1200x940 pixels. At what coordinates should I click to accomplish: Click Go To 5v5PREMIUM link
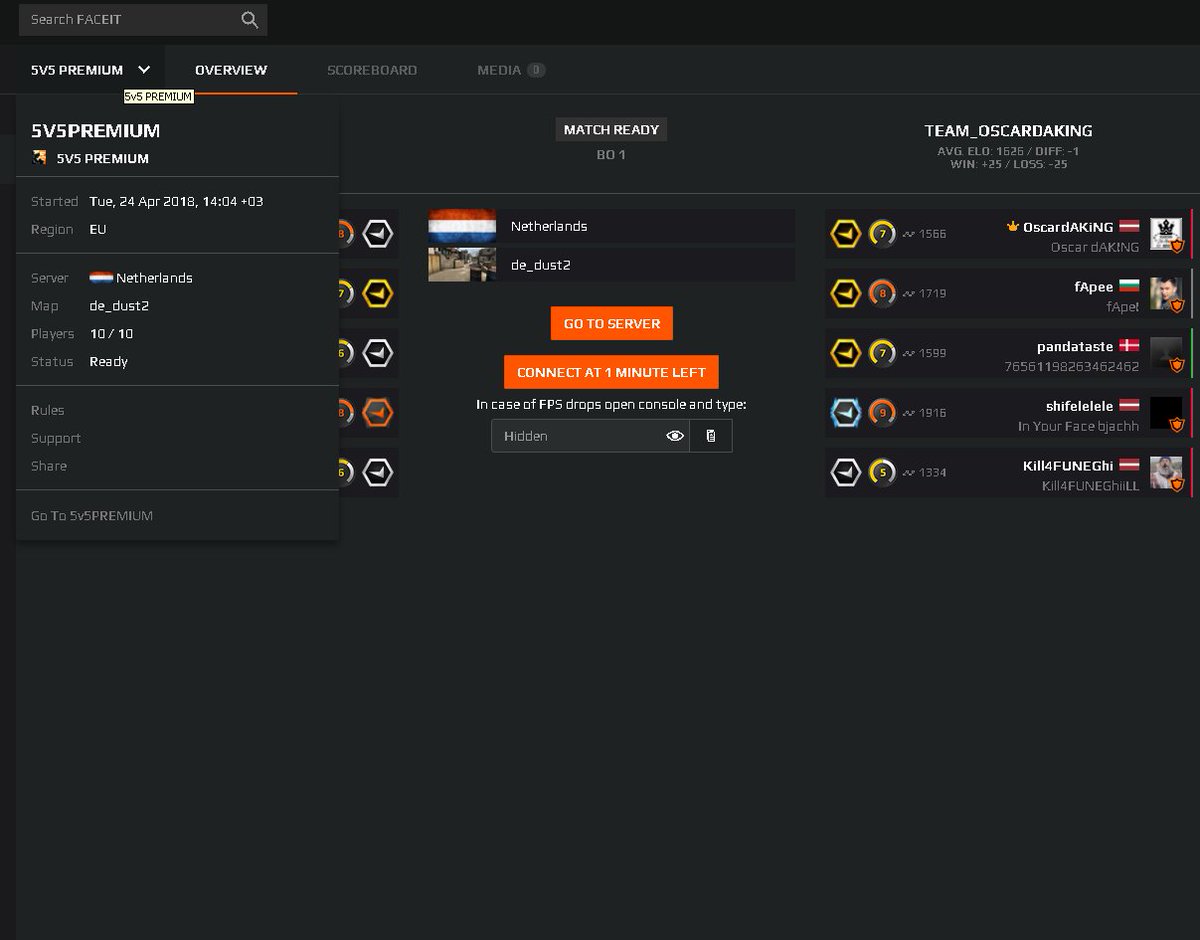point(92,516)
